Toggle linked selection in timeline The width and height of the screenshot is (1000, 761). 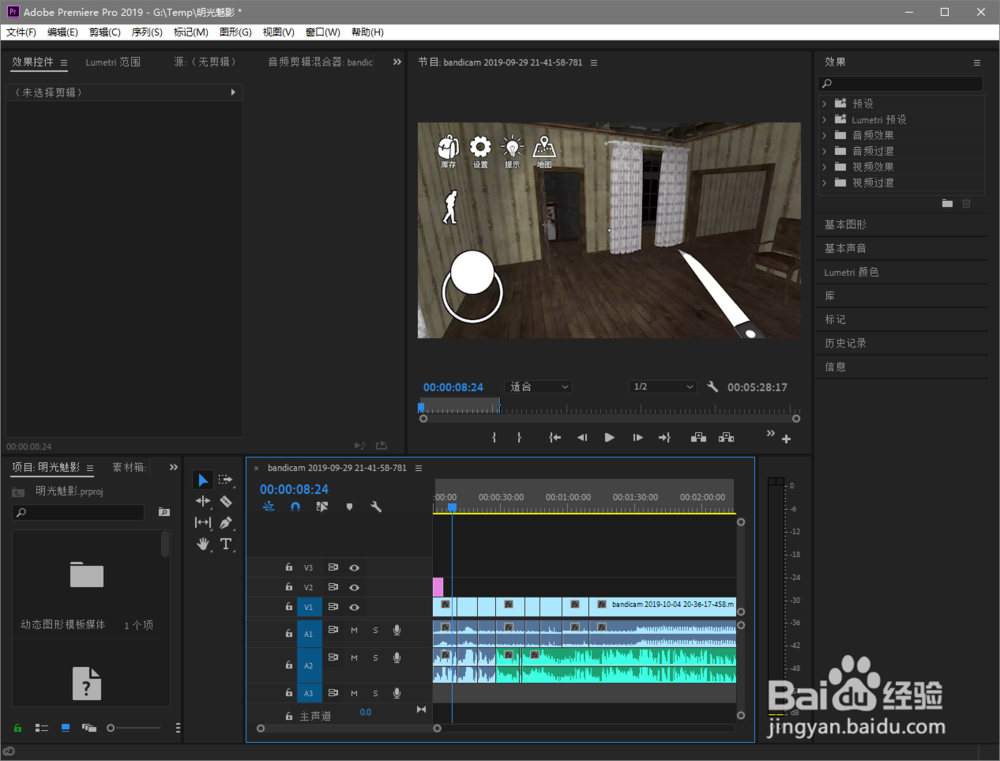[322, 506]
